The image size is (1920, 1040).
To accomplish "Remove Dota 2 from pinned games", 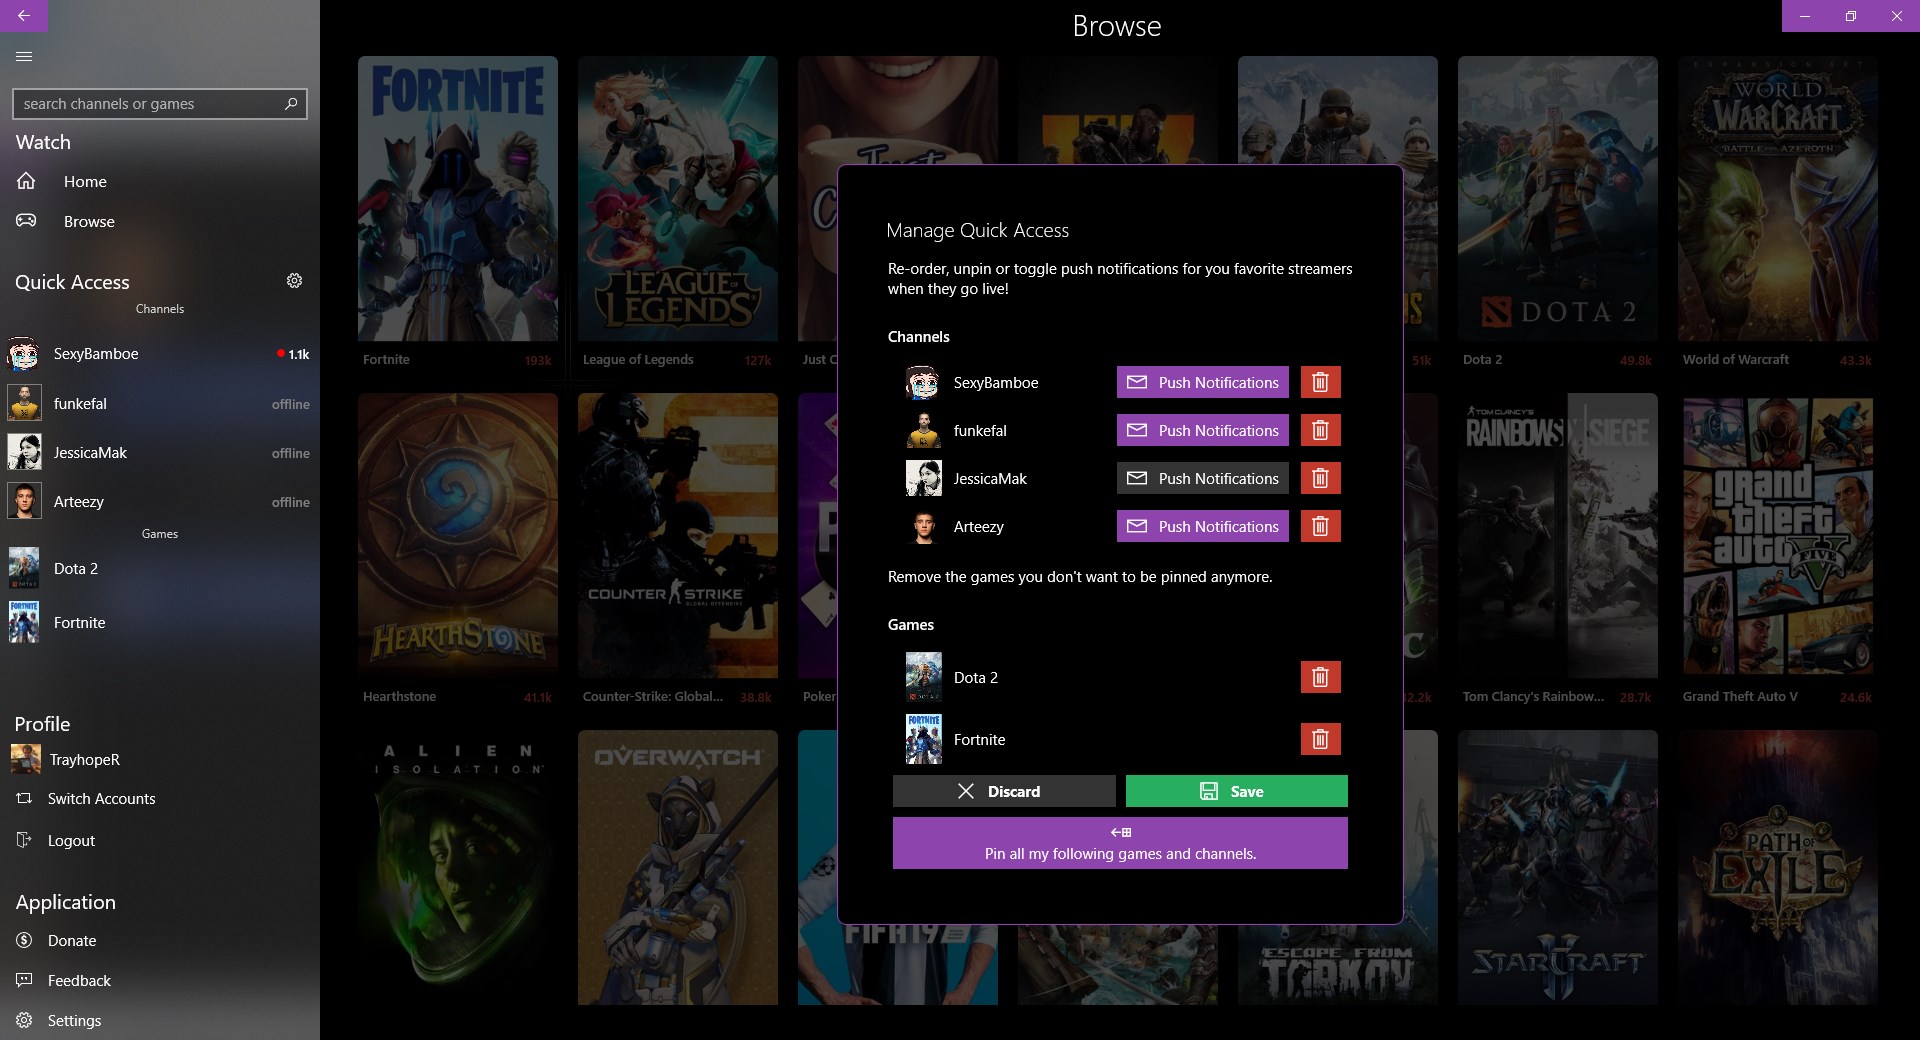I will (1320, 677).
